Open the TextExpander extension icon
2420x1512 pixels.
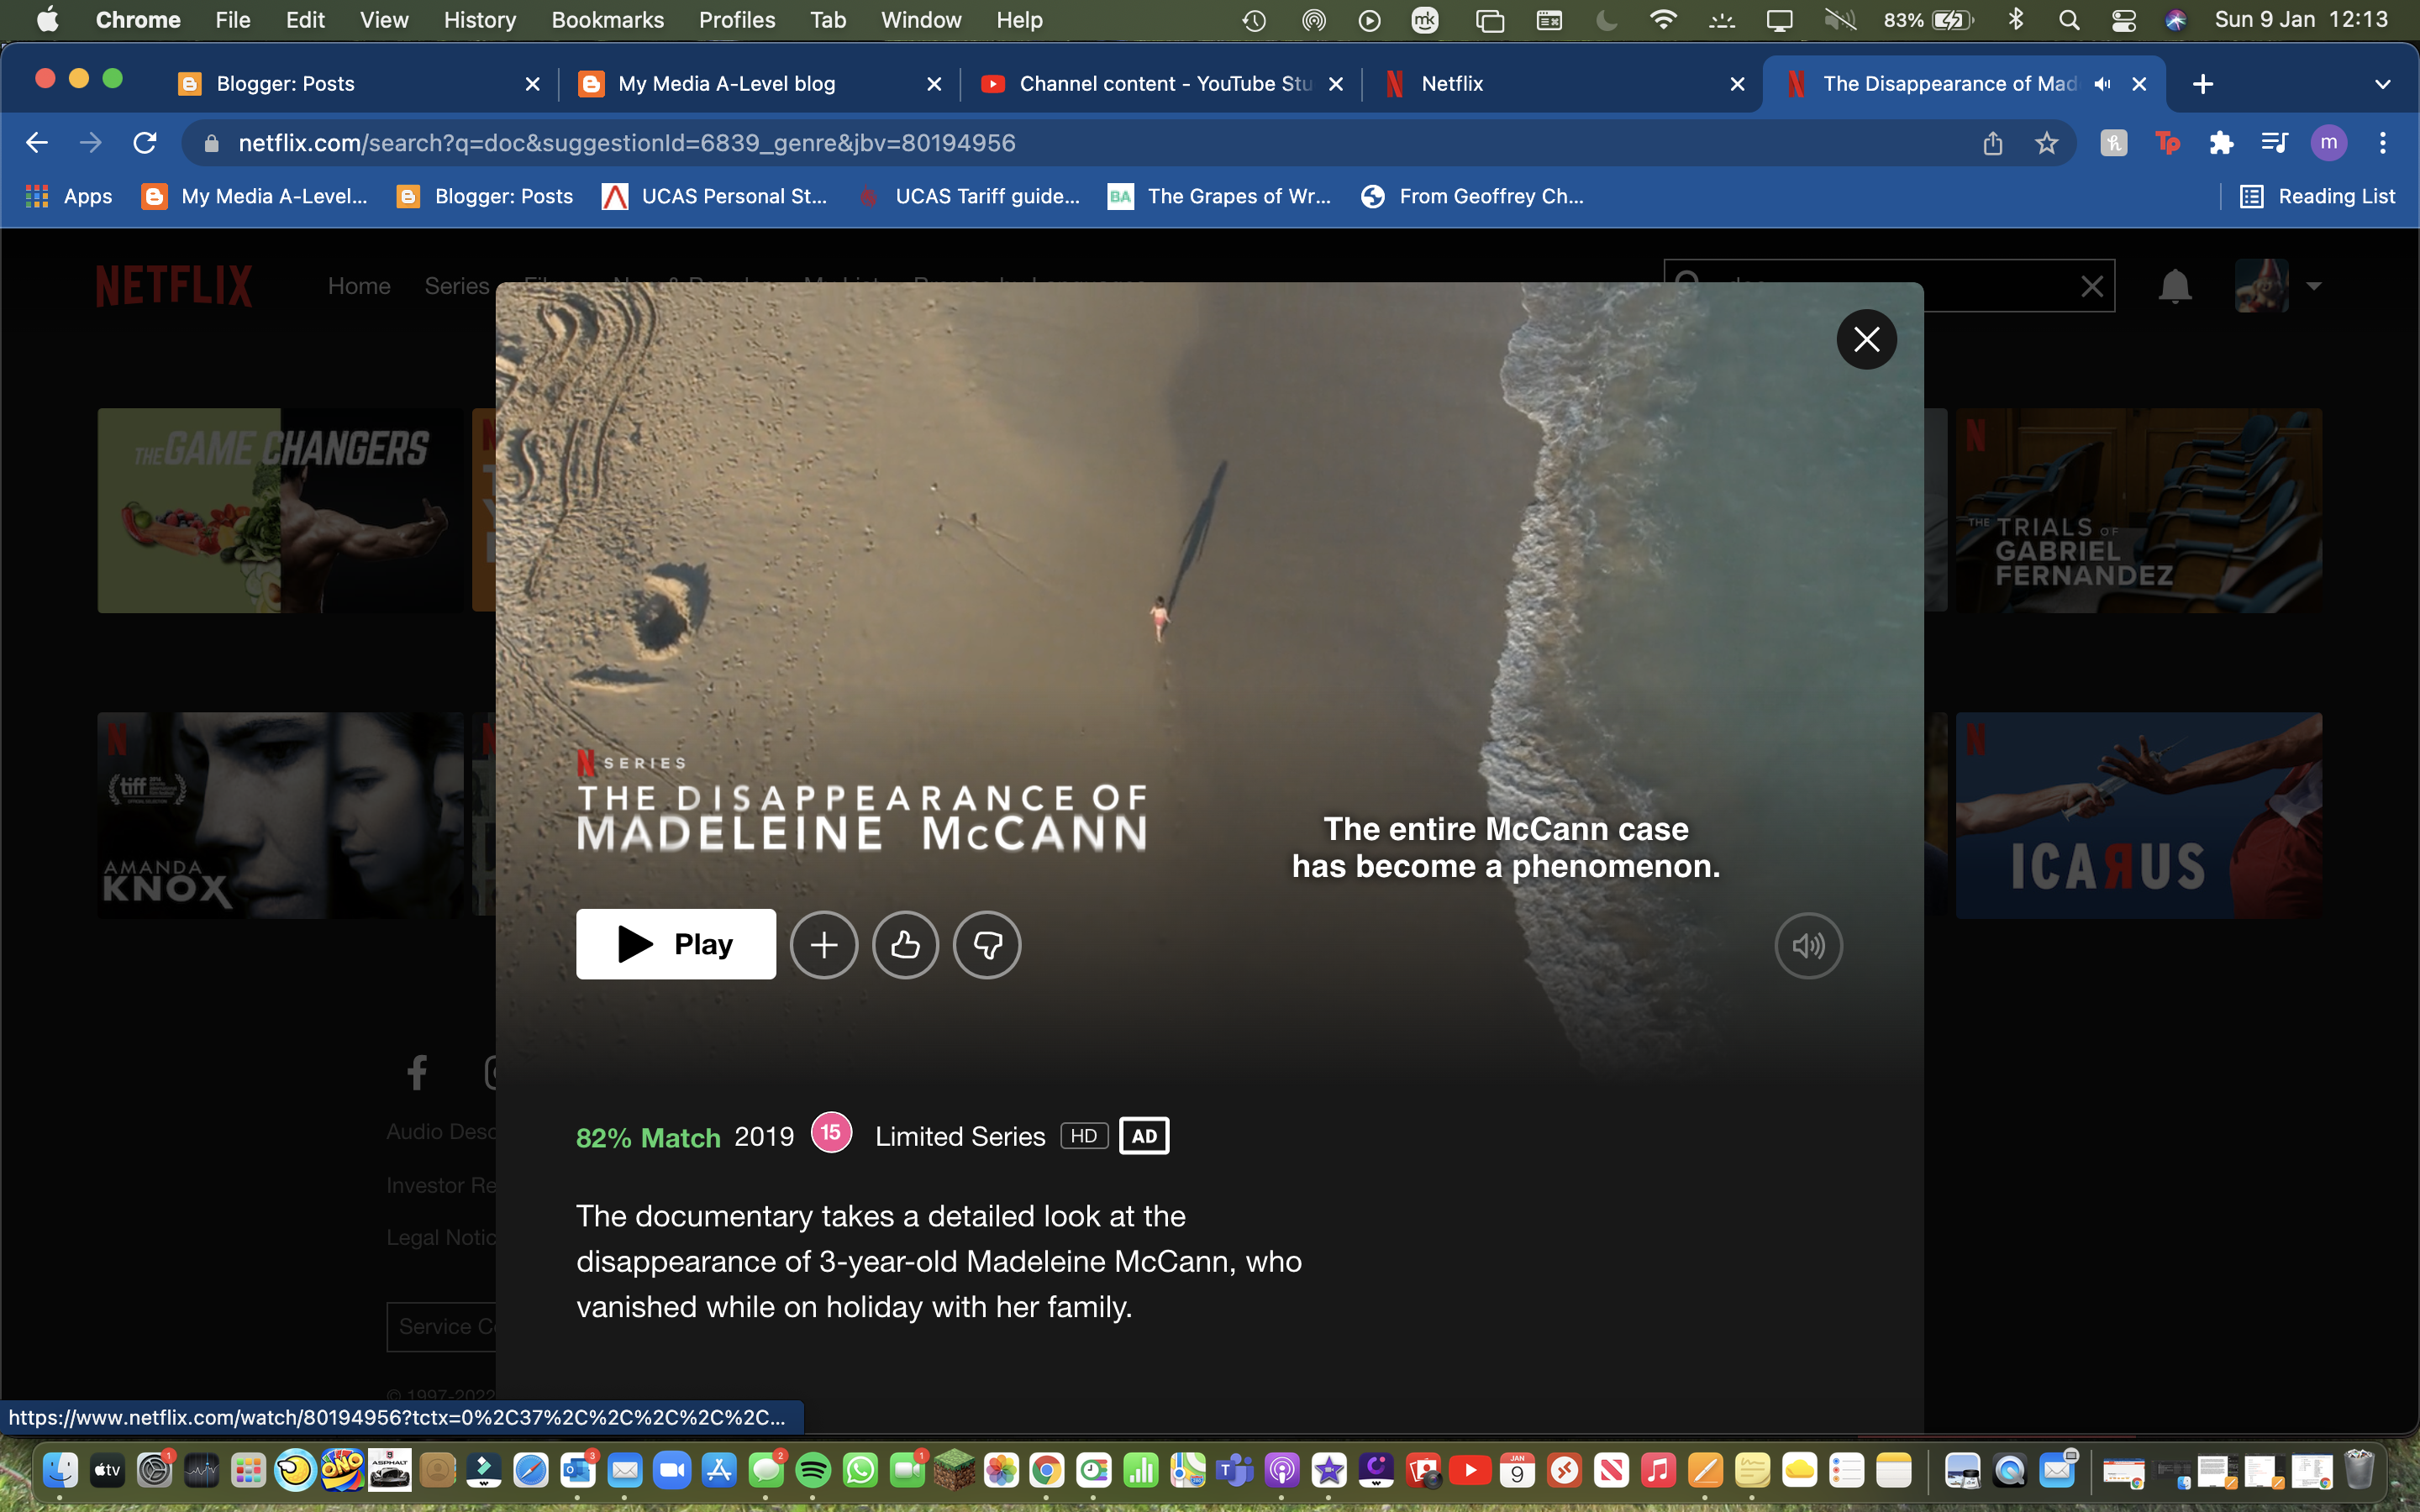click(x=2167, y=143)
